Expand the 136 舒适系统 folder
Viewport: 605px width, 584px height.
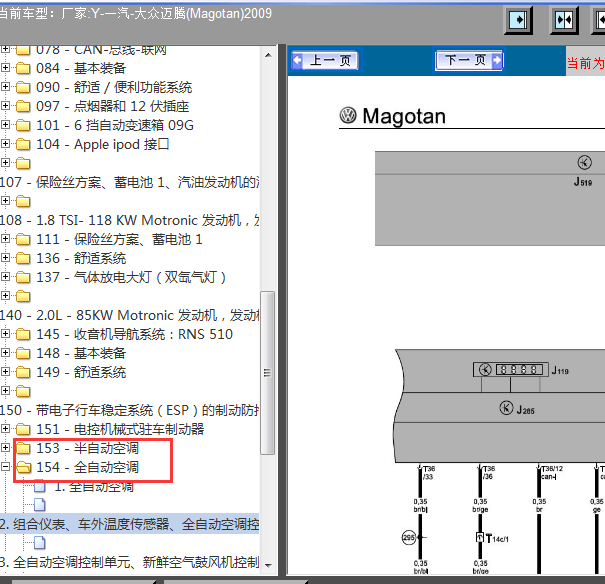tap(5, 258)
